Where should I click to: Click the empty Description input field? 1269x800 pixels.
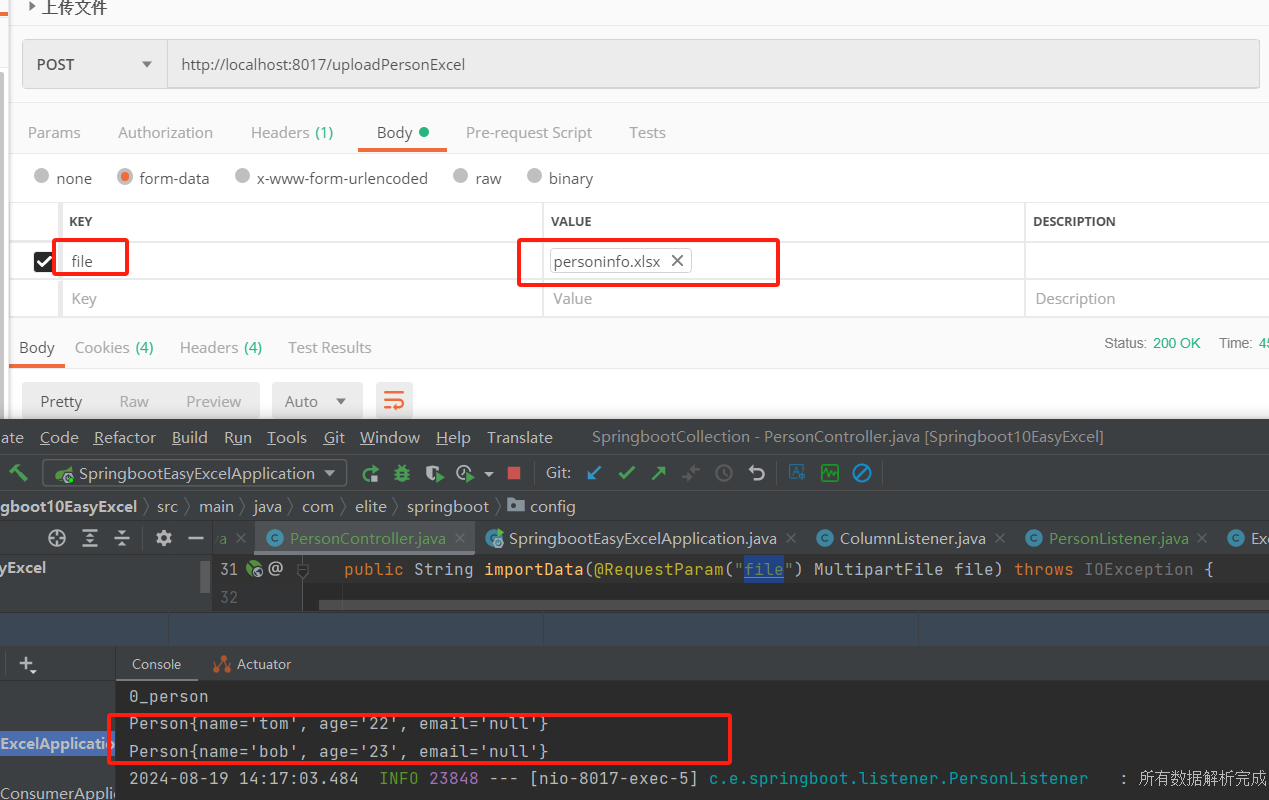tap(1147, 298)
